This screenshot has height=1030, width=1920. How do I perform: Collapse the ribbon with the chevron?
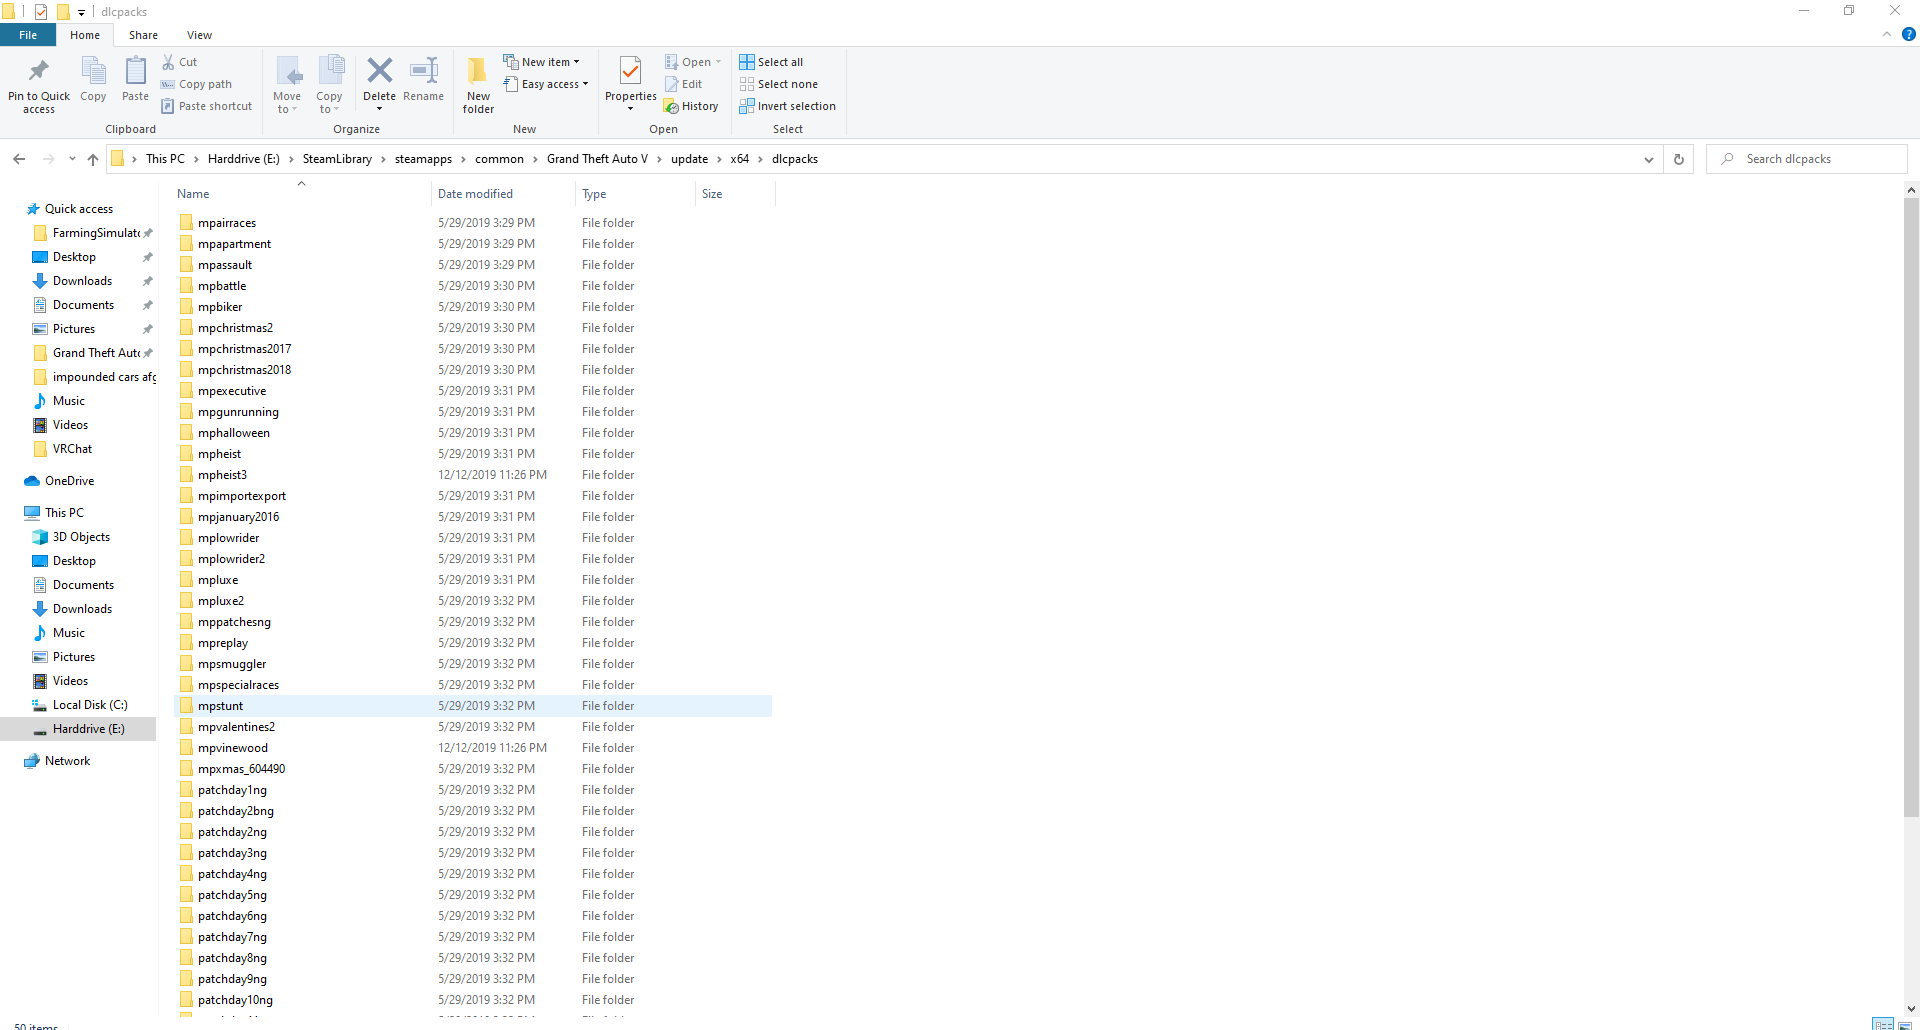[x=1887, y=34]
